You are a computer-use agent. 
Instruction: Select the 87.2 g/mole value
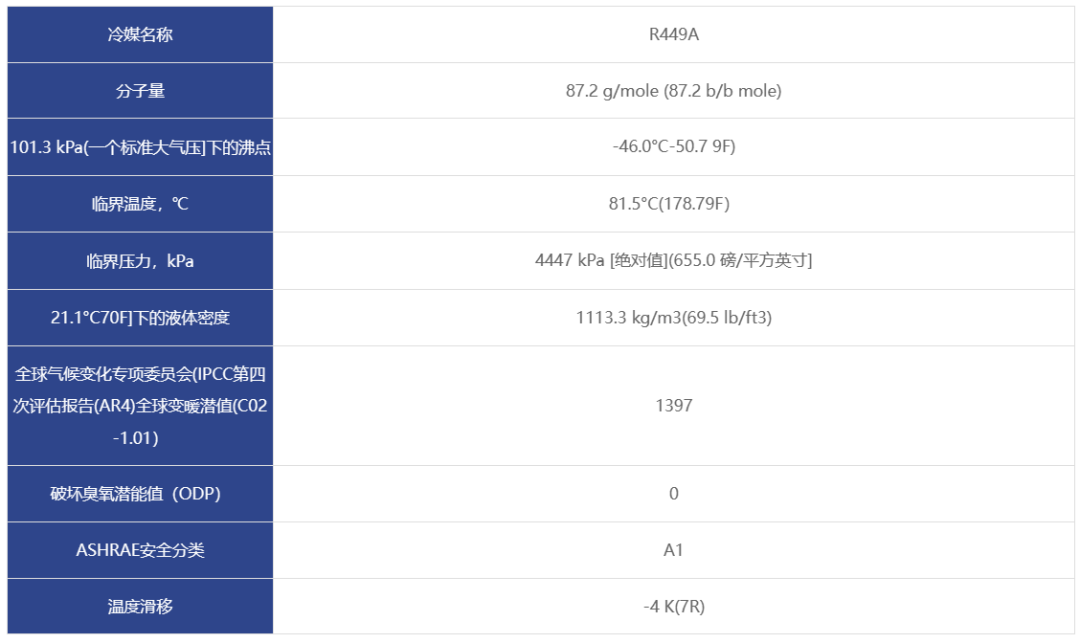[x=673, y=91]
